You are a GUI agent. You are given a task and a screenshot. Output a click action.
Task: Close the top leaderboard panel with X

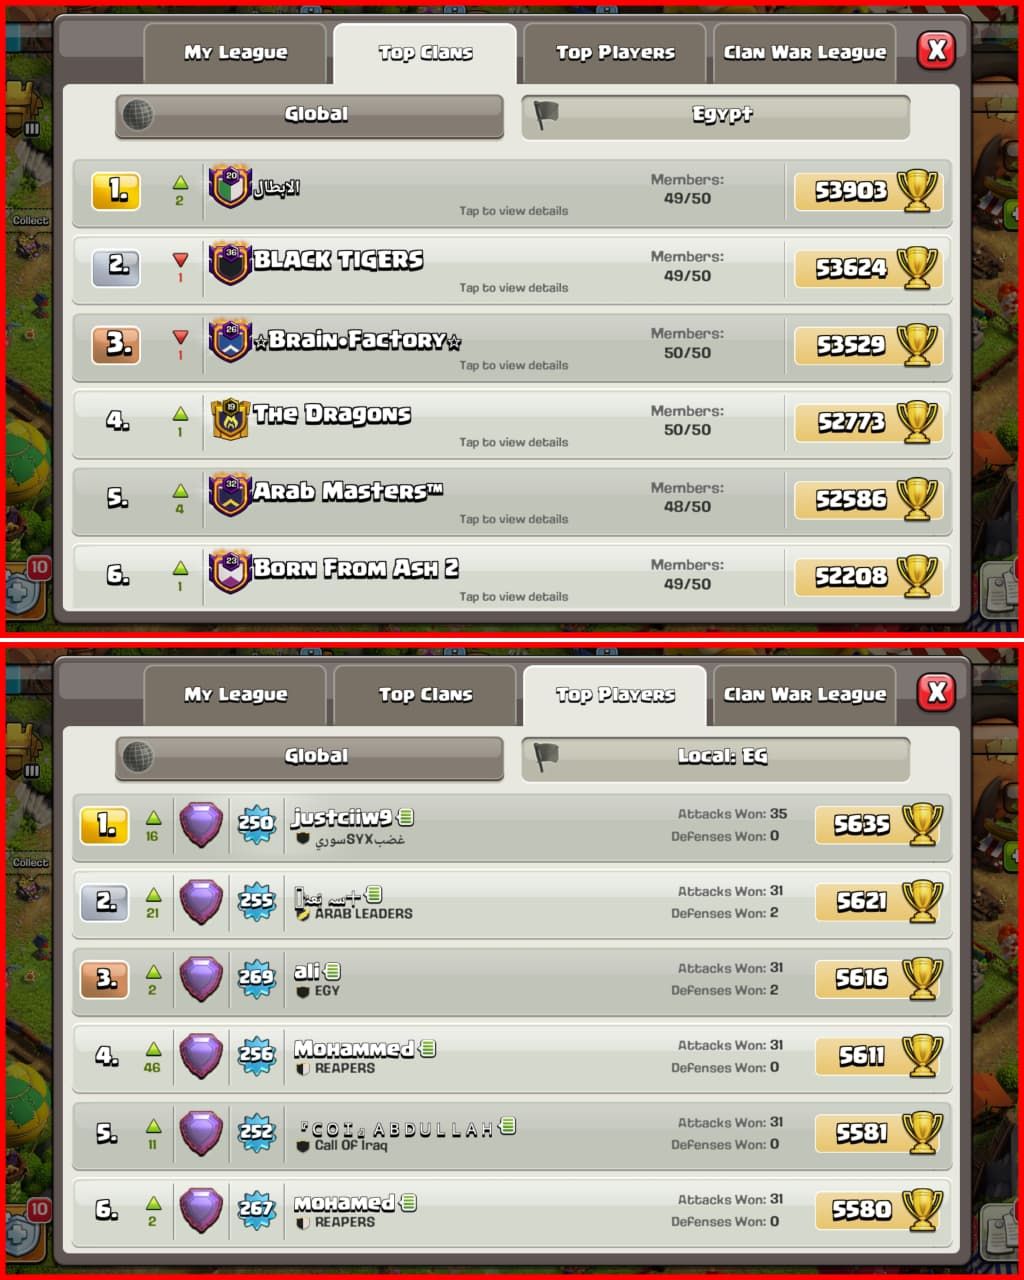936,50
